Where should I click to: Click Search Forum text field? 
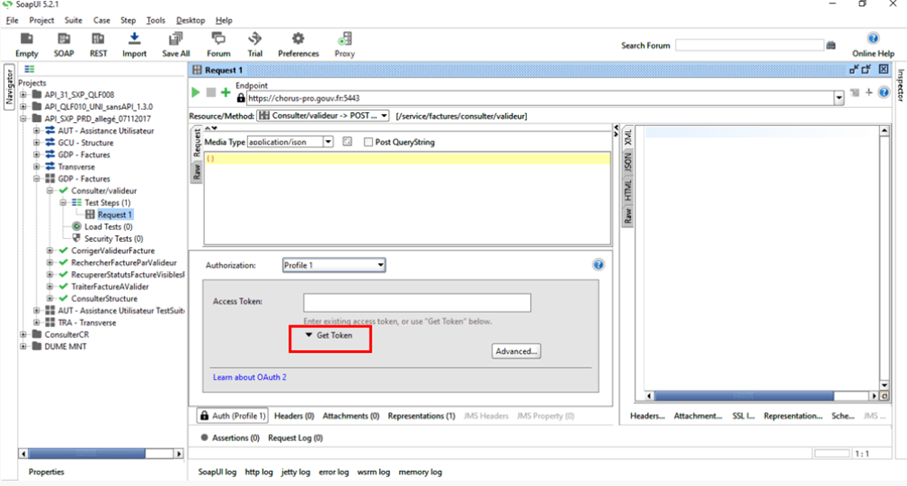pyautogui.click(x=749, y=45)
